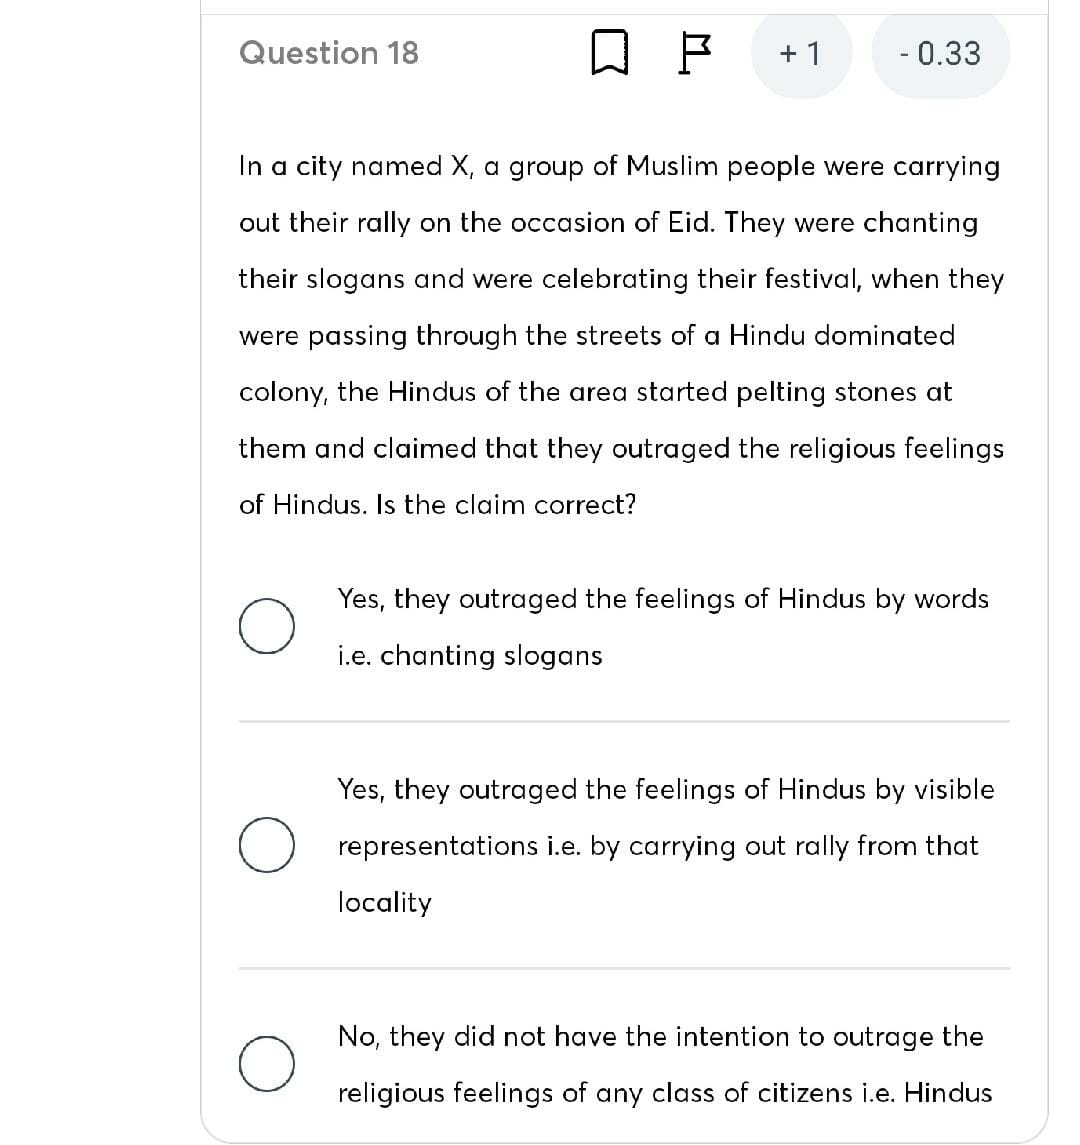The width and height of the screenshot is (1080, 1145).
Task: Flag Question 18 for review
Action: [x=694, y=53]
